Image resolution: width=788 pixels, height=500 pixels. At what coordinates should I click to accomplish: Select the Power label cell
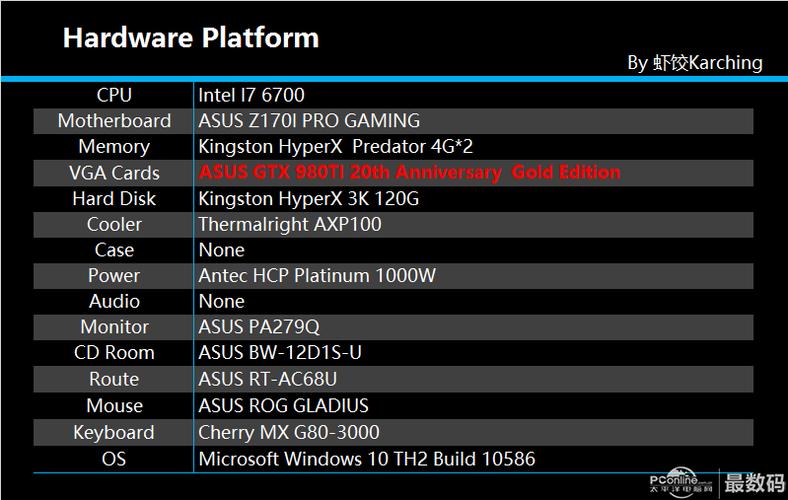coord(114,275)
